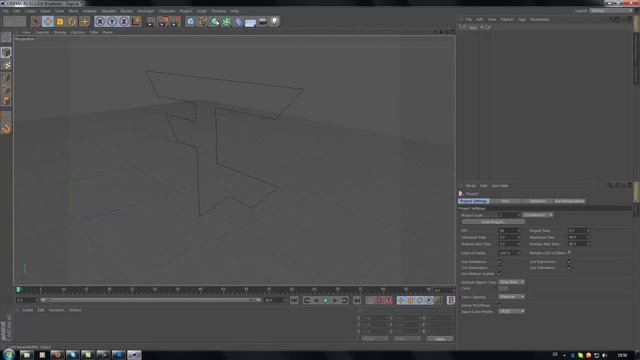The image size is (640, 360).
Task: Open the Render Settings icon
Action: click(176, 21)
